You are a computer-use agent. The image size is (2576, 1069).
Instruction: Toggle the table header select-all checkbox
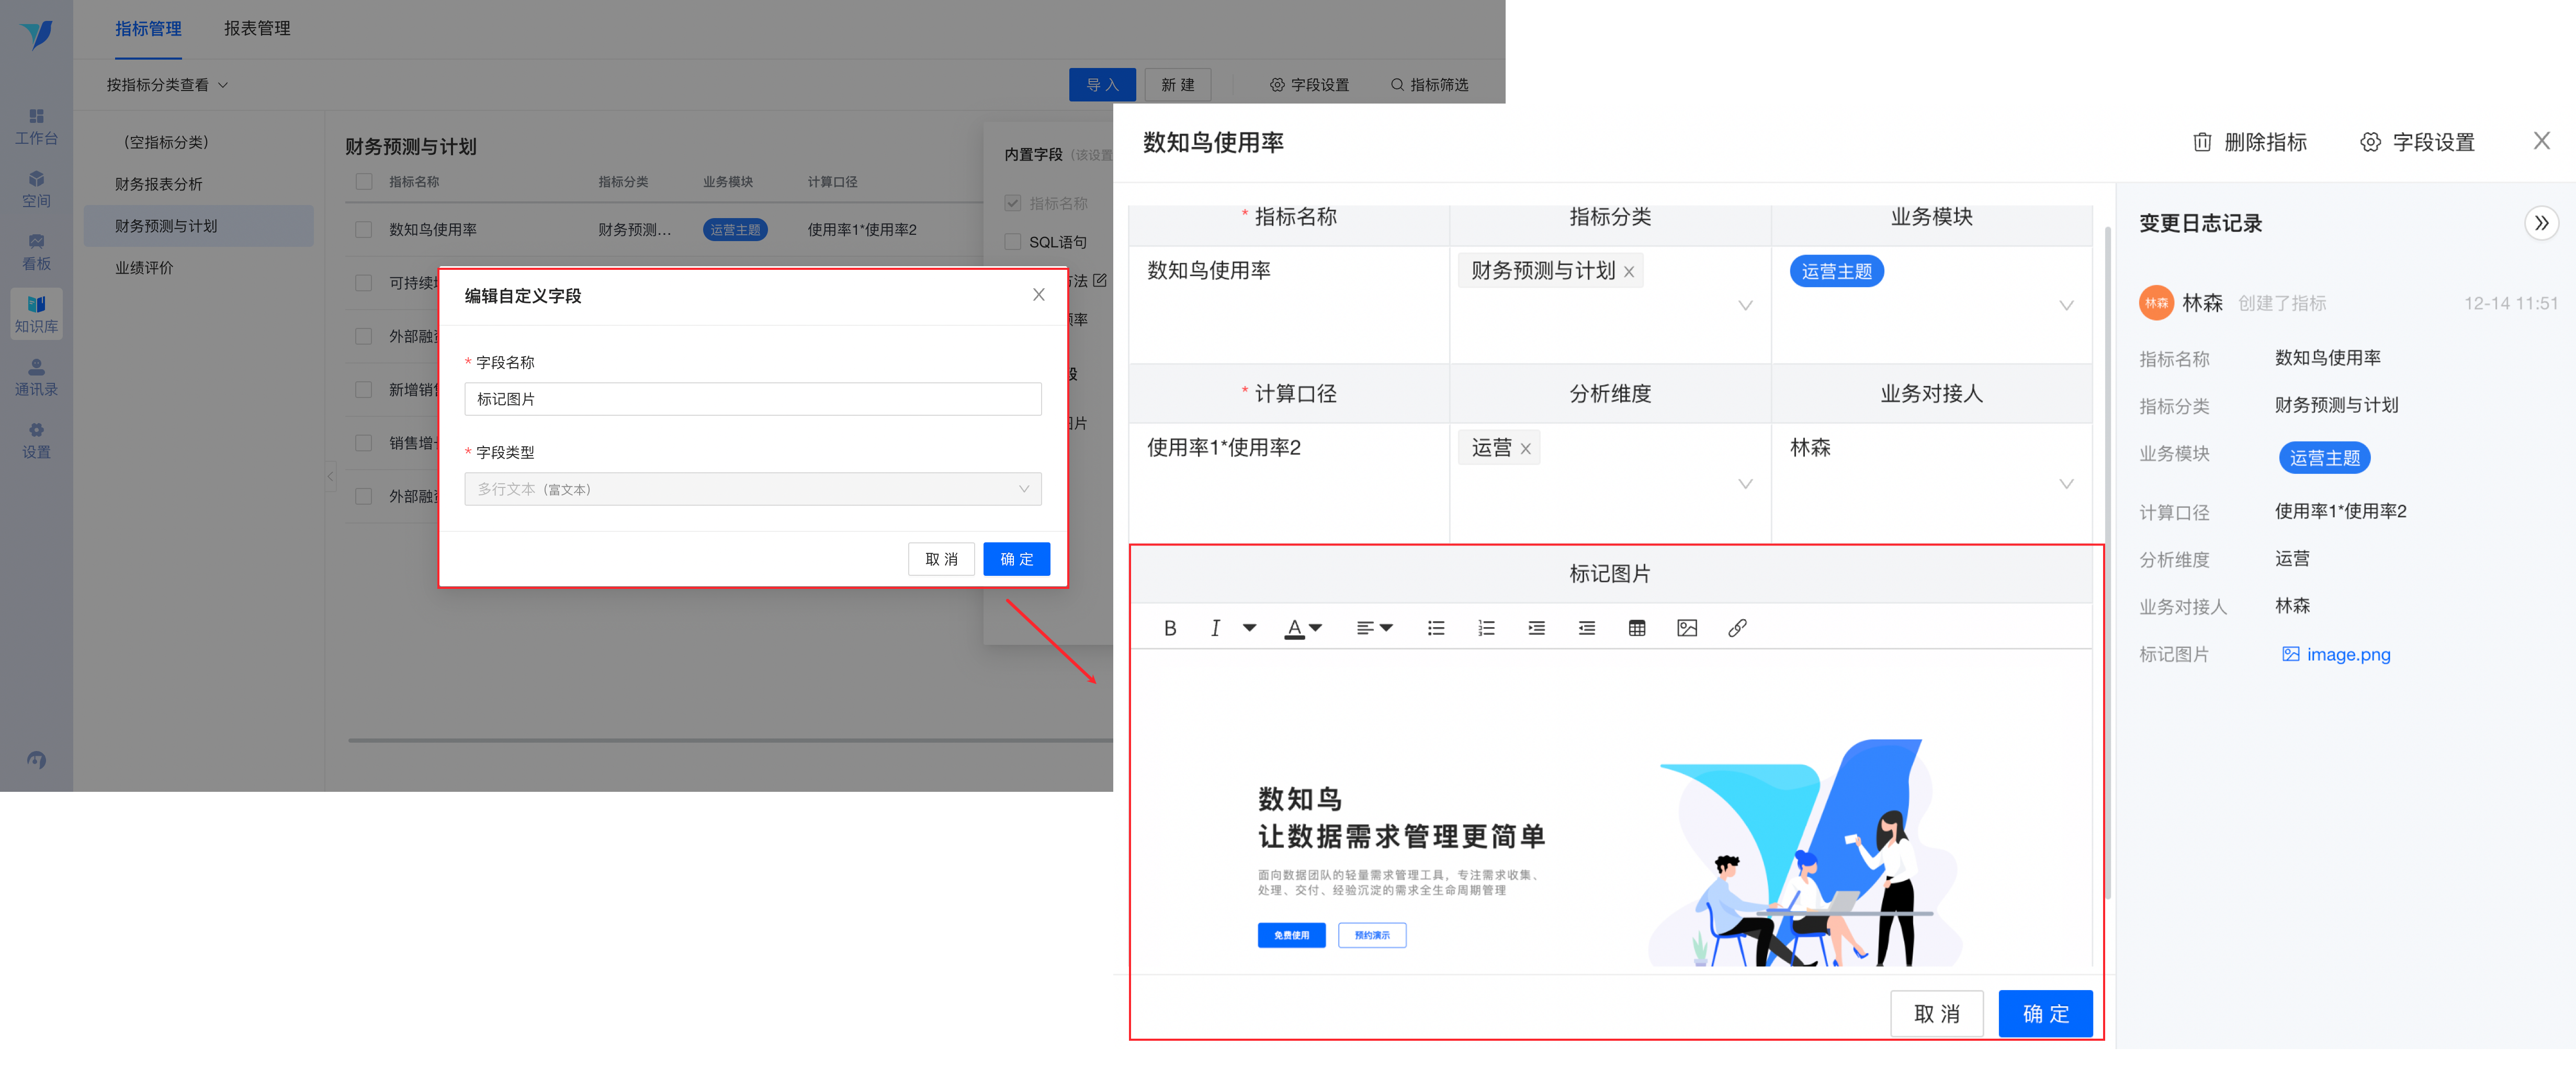(364, 182)
